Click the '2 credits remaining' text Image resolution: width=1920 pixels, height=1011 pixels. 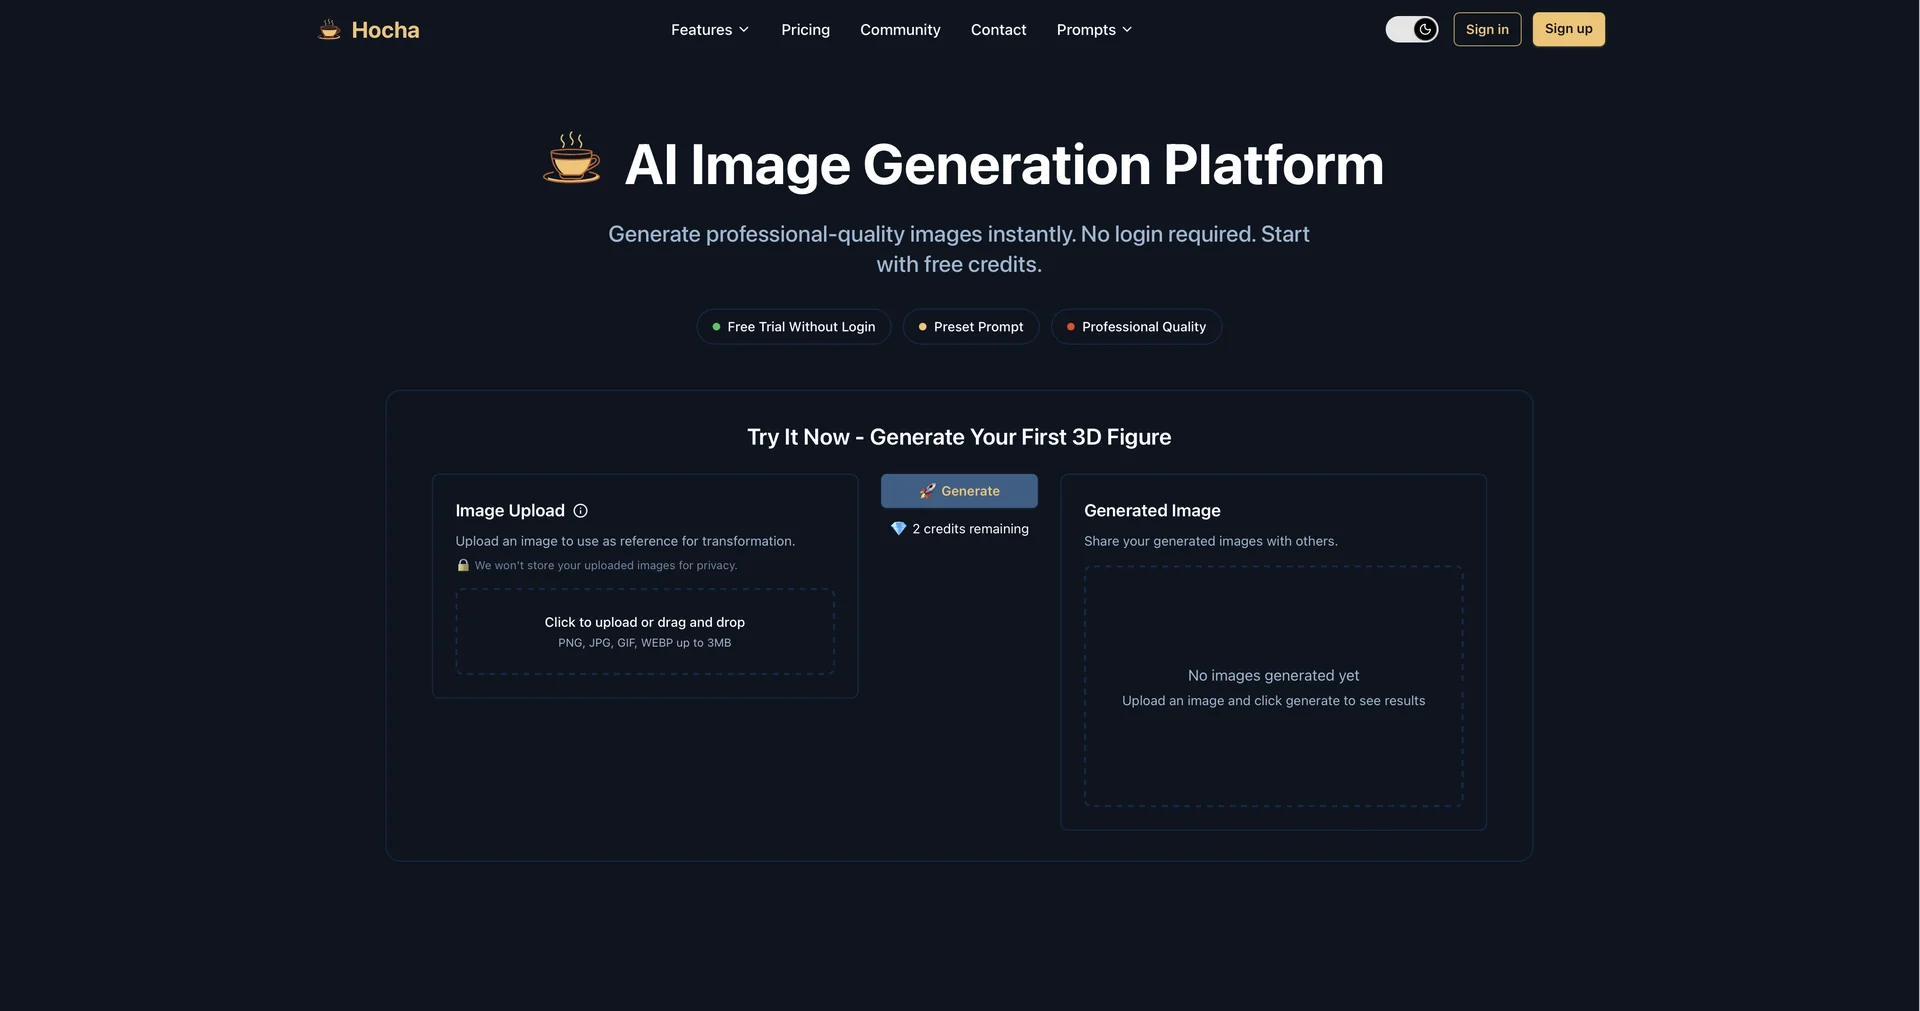coord(970,529)
